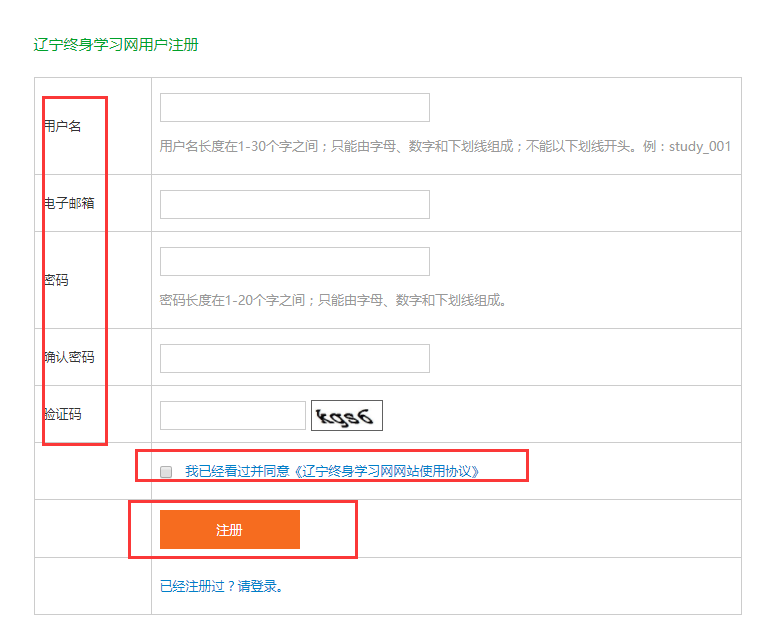The width and height of the screenshot is (777, 637).
Task: Click the 验证码 label text
Action: click(62, 414)
